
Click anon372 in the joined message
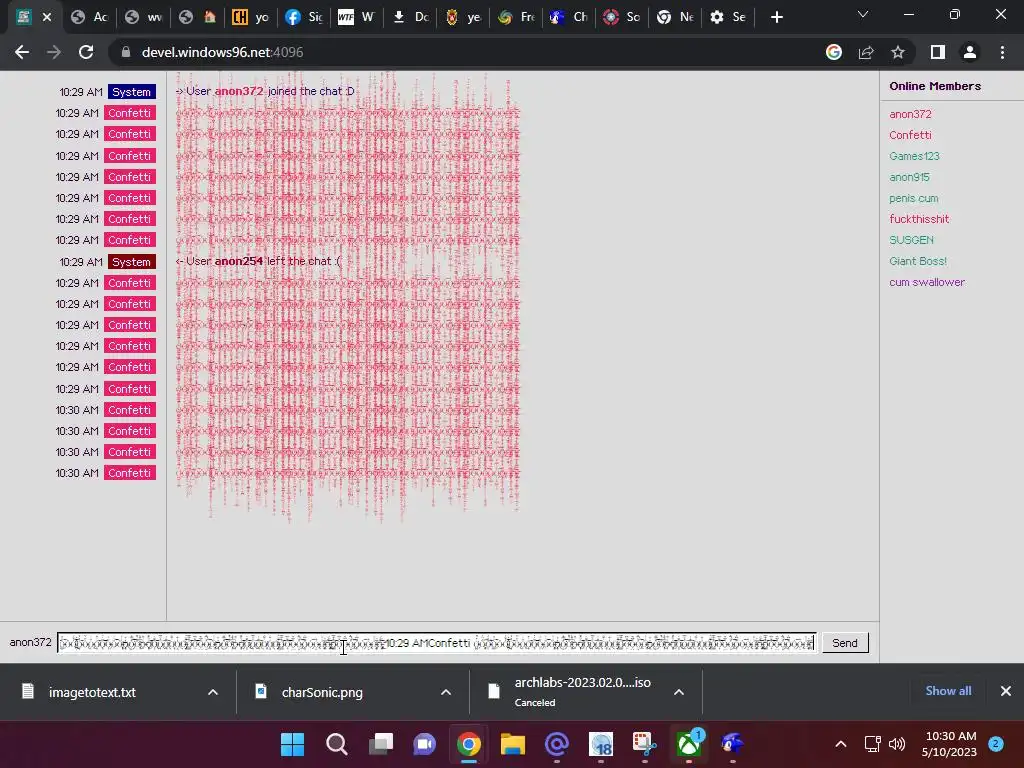coord(239,91)
